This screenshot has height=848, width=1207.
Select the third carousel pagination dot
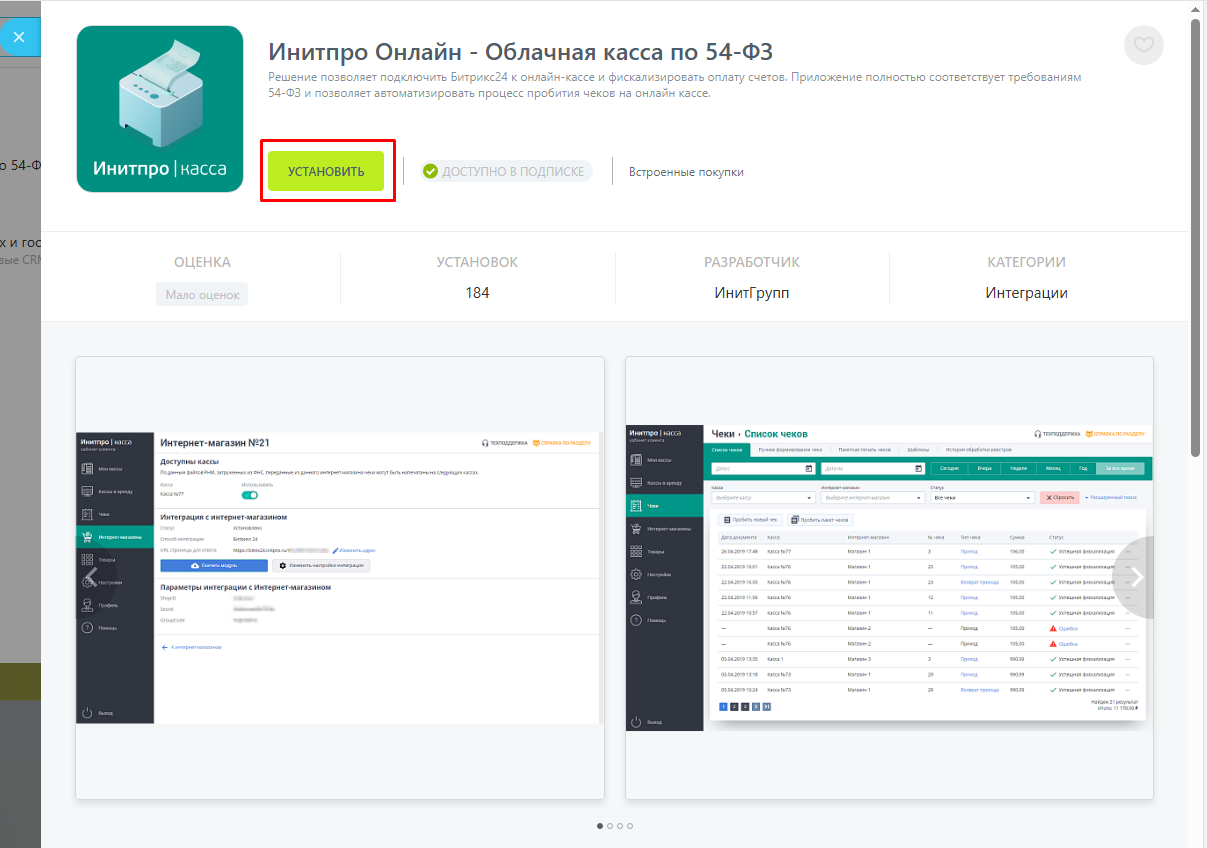tap(620, 826)
